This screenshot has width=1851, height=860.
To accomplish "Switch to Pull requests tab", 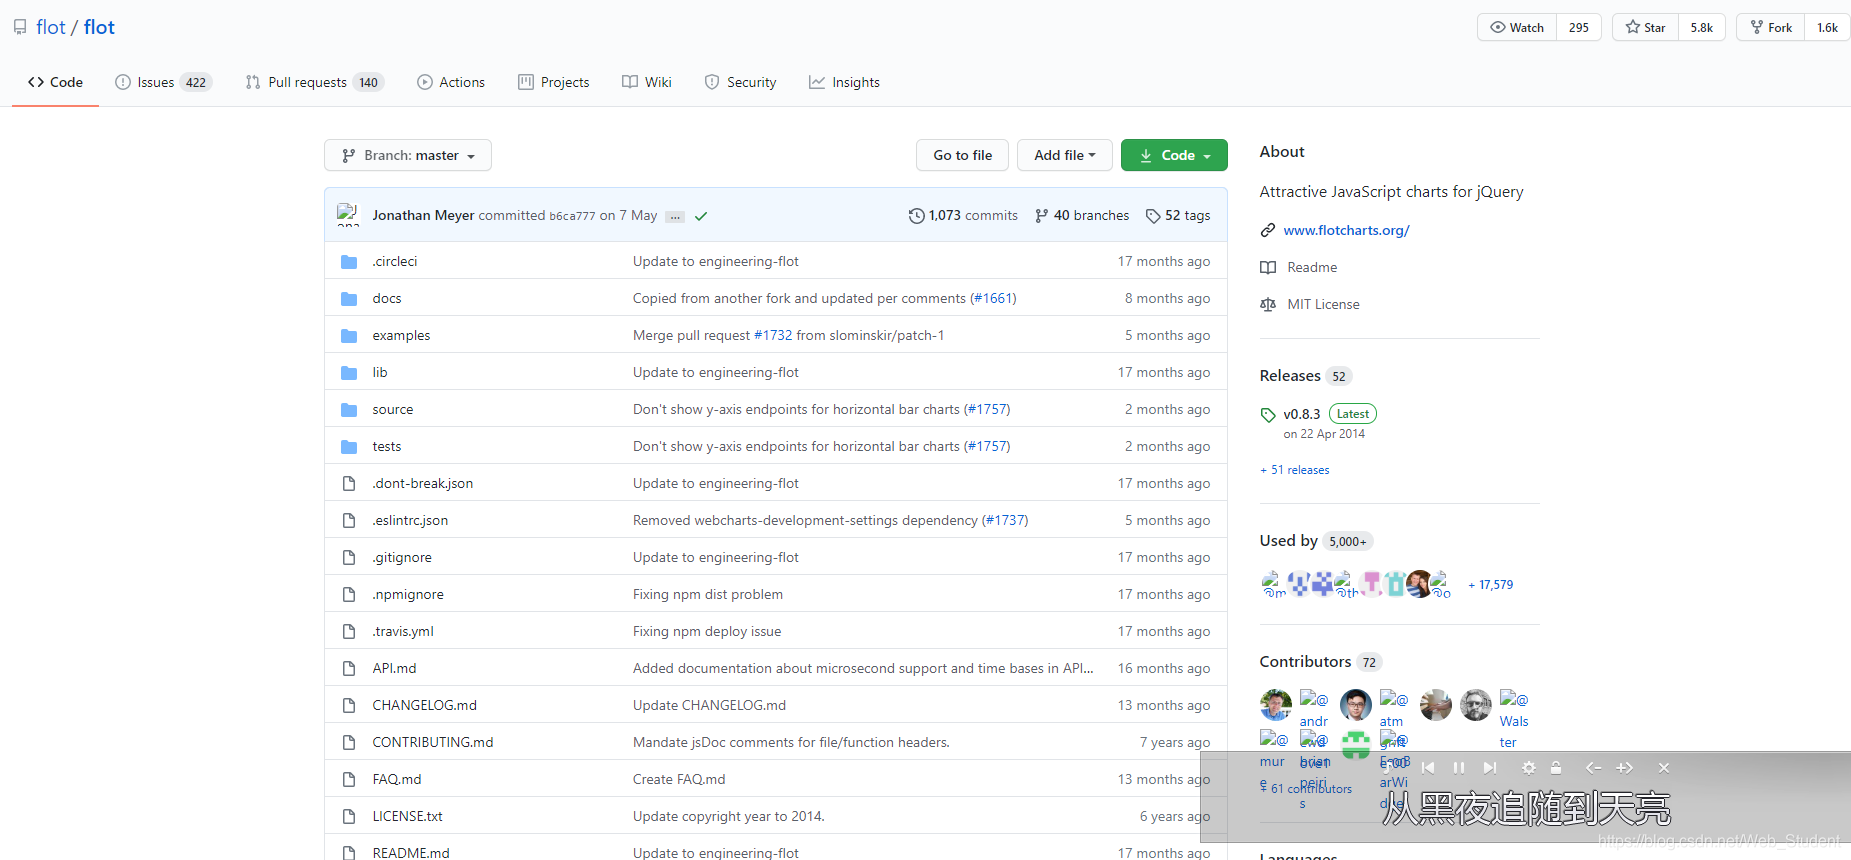I will click(x=315, y=82).
